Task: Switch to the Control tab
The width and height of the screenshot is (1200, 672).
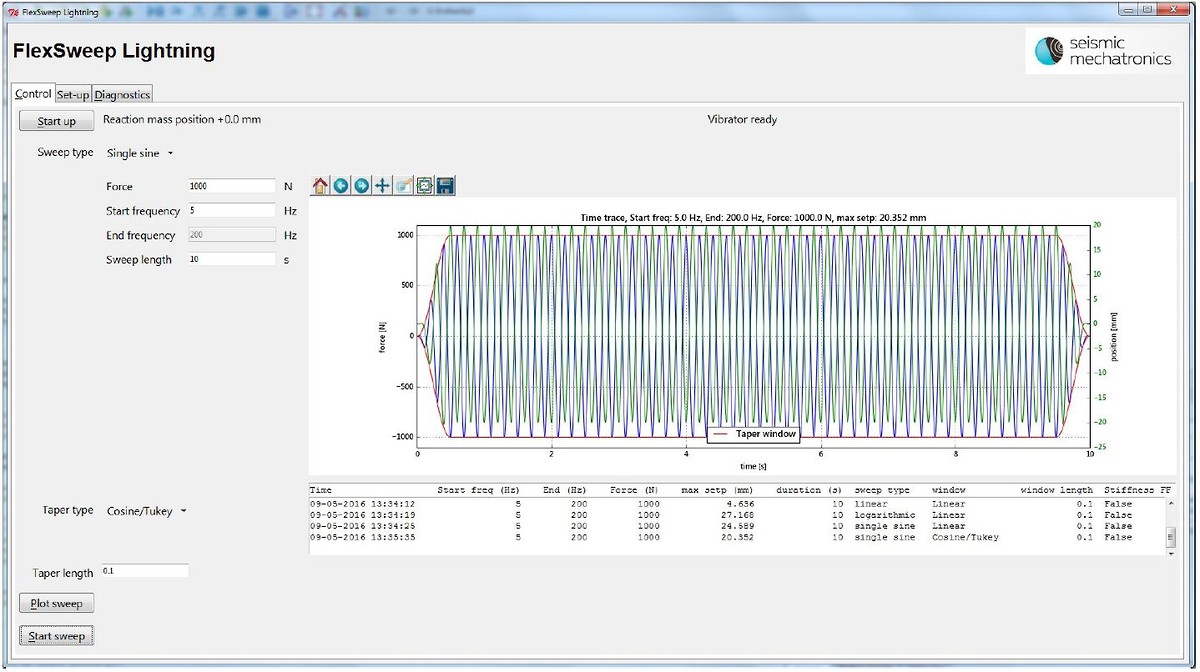Action: (33, 94)
